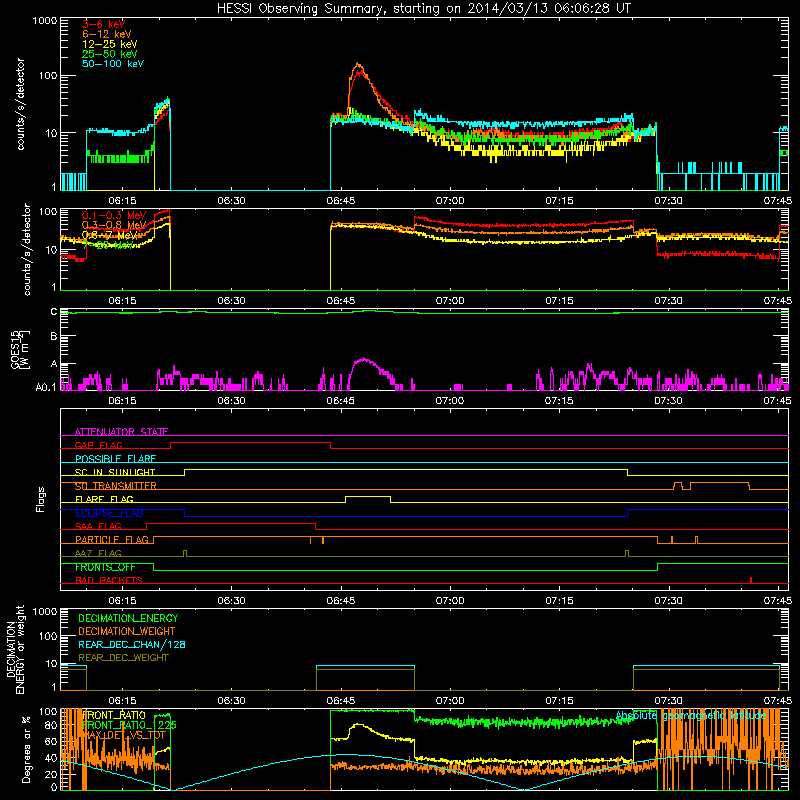Pick the 50-100 keV legend label
The image size is (800, 800).
pos(113,64)
